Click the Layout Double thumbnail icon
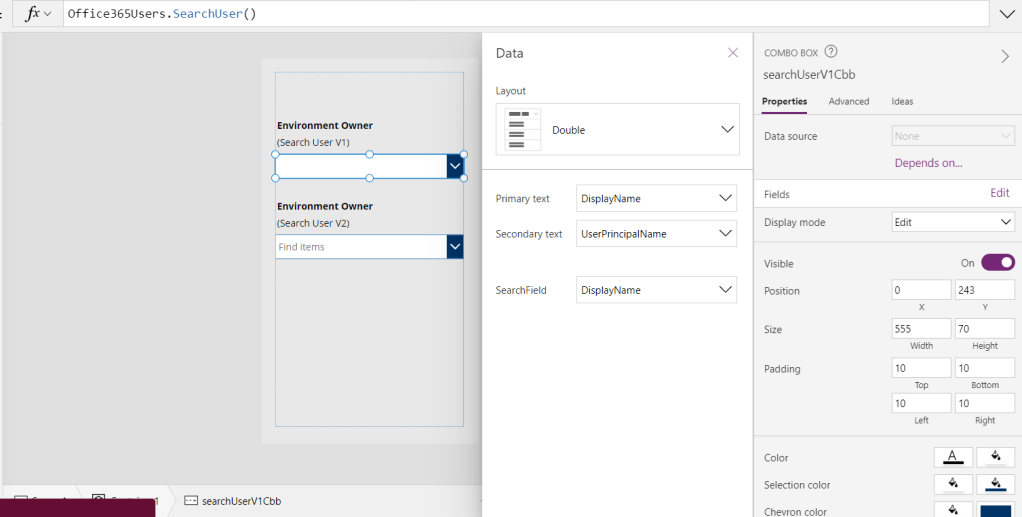This screenshot has width=1022, height=517. [x=522, y=130]
